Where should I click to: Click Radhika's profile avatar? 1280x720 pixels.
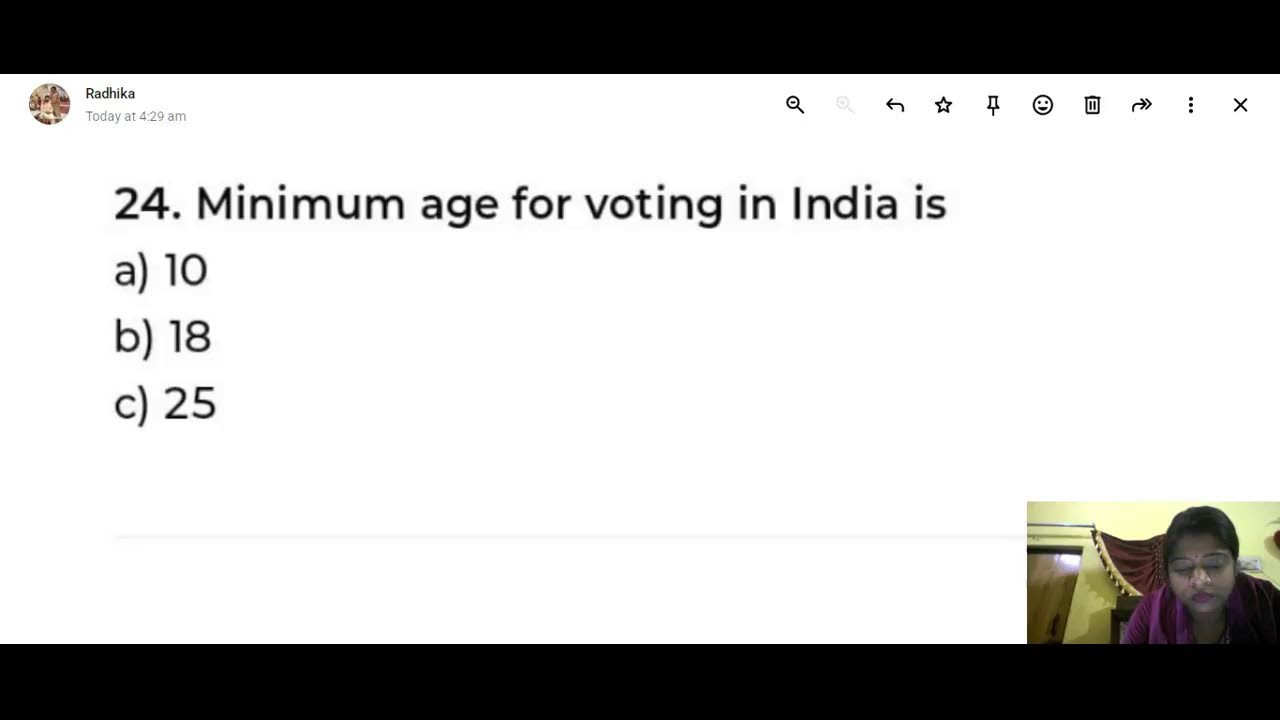[x=50, y=104]
